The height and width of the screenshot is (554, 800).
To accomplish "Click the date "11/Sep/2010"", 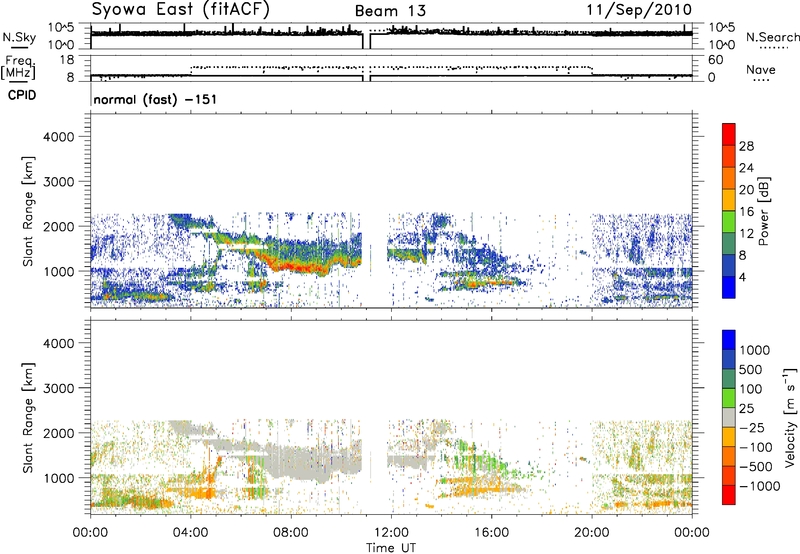I will (639, 10).
